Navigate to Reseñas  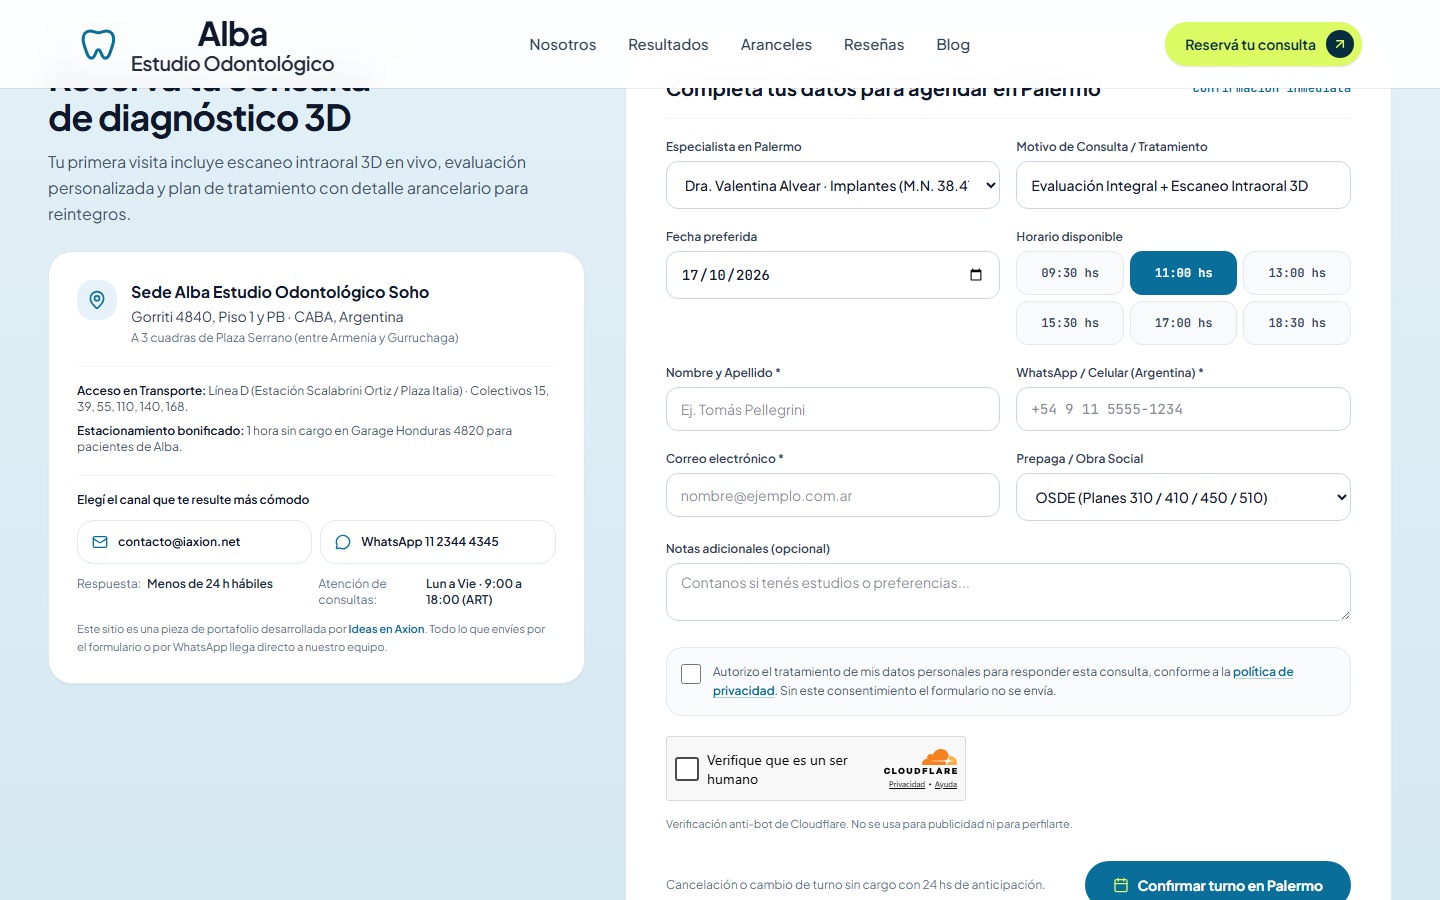(874, 45)
